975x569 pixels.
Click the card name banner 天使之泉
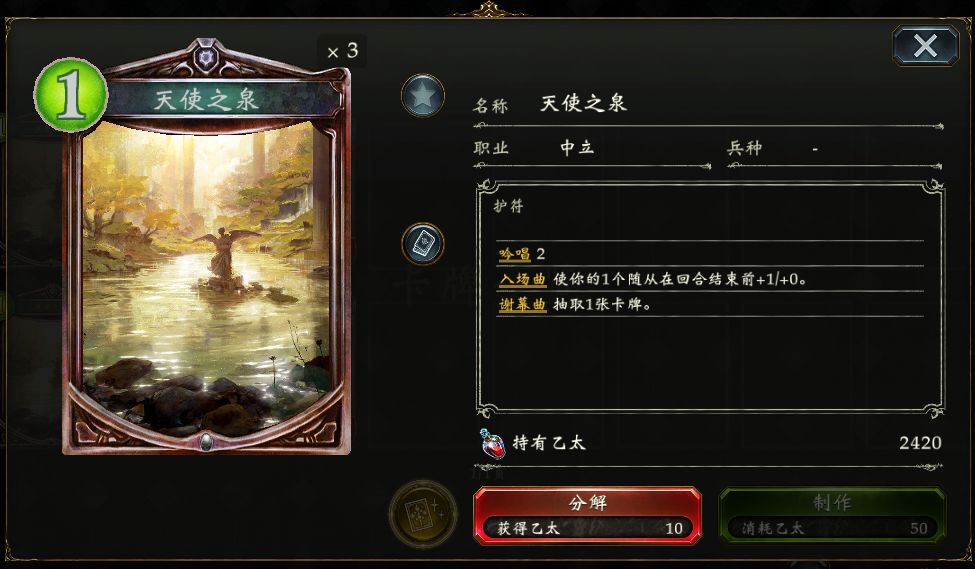point(206,99)
